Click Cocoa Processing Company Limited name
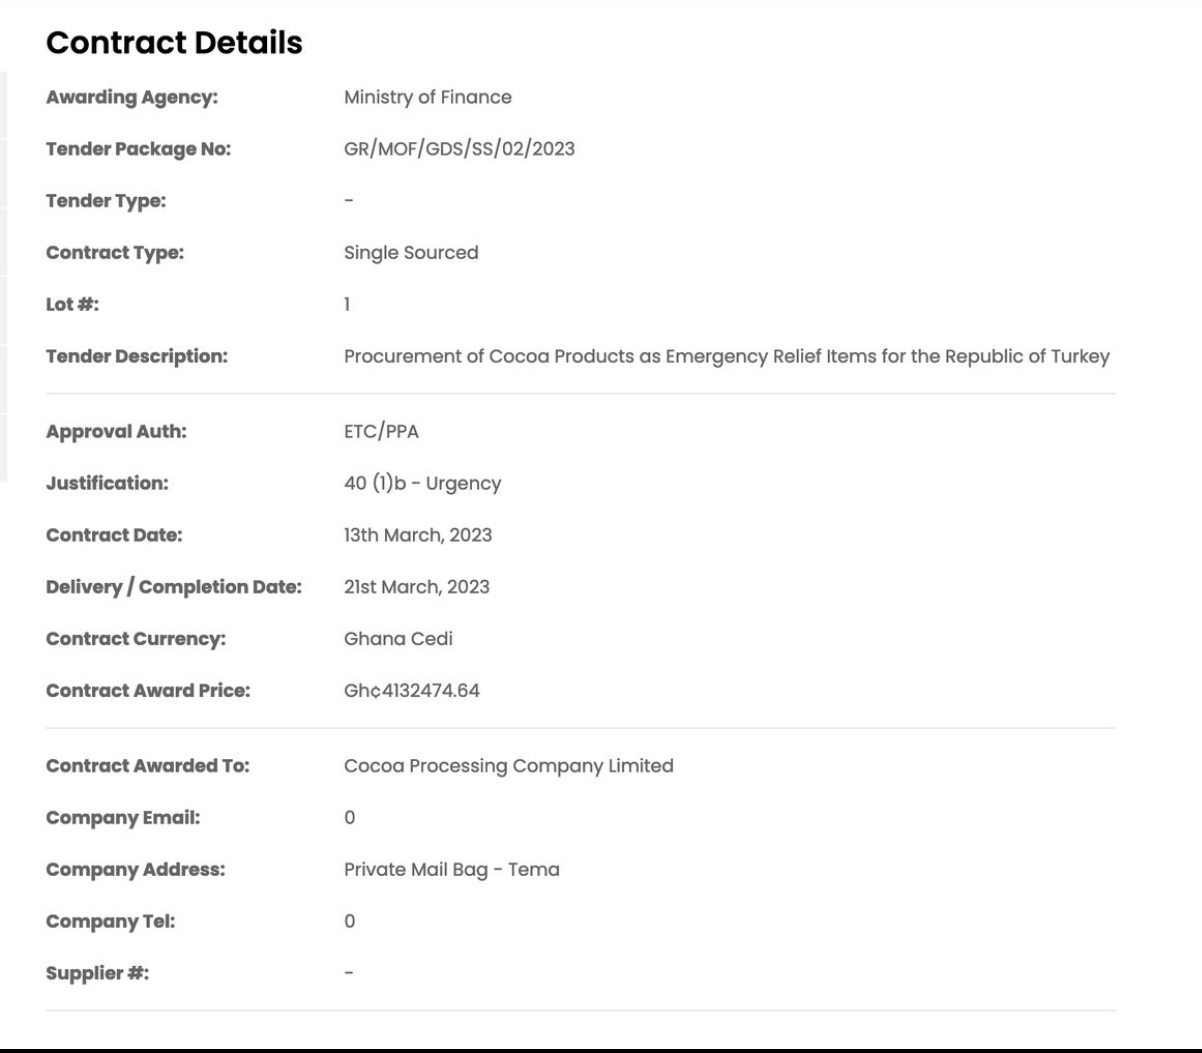1202x1053 pixels. point(508,766)
